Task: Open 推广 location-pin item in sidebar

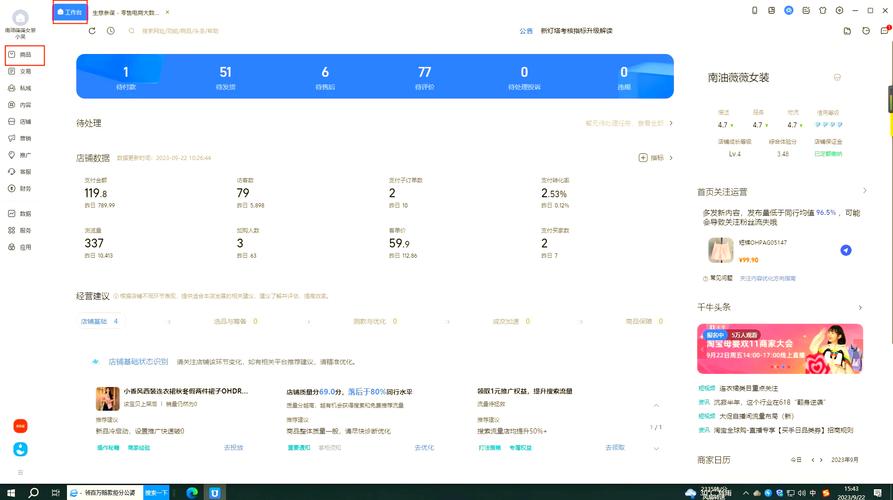Action: [x=20, y=155]
